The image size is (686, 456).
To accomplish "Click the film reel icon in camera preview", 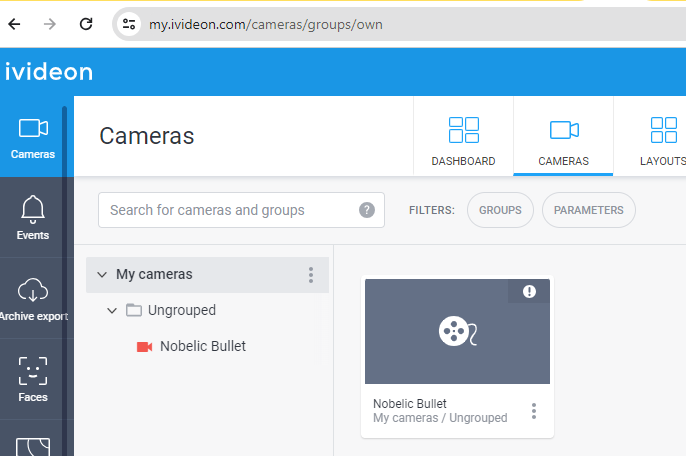I will 458,331.
